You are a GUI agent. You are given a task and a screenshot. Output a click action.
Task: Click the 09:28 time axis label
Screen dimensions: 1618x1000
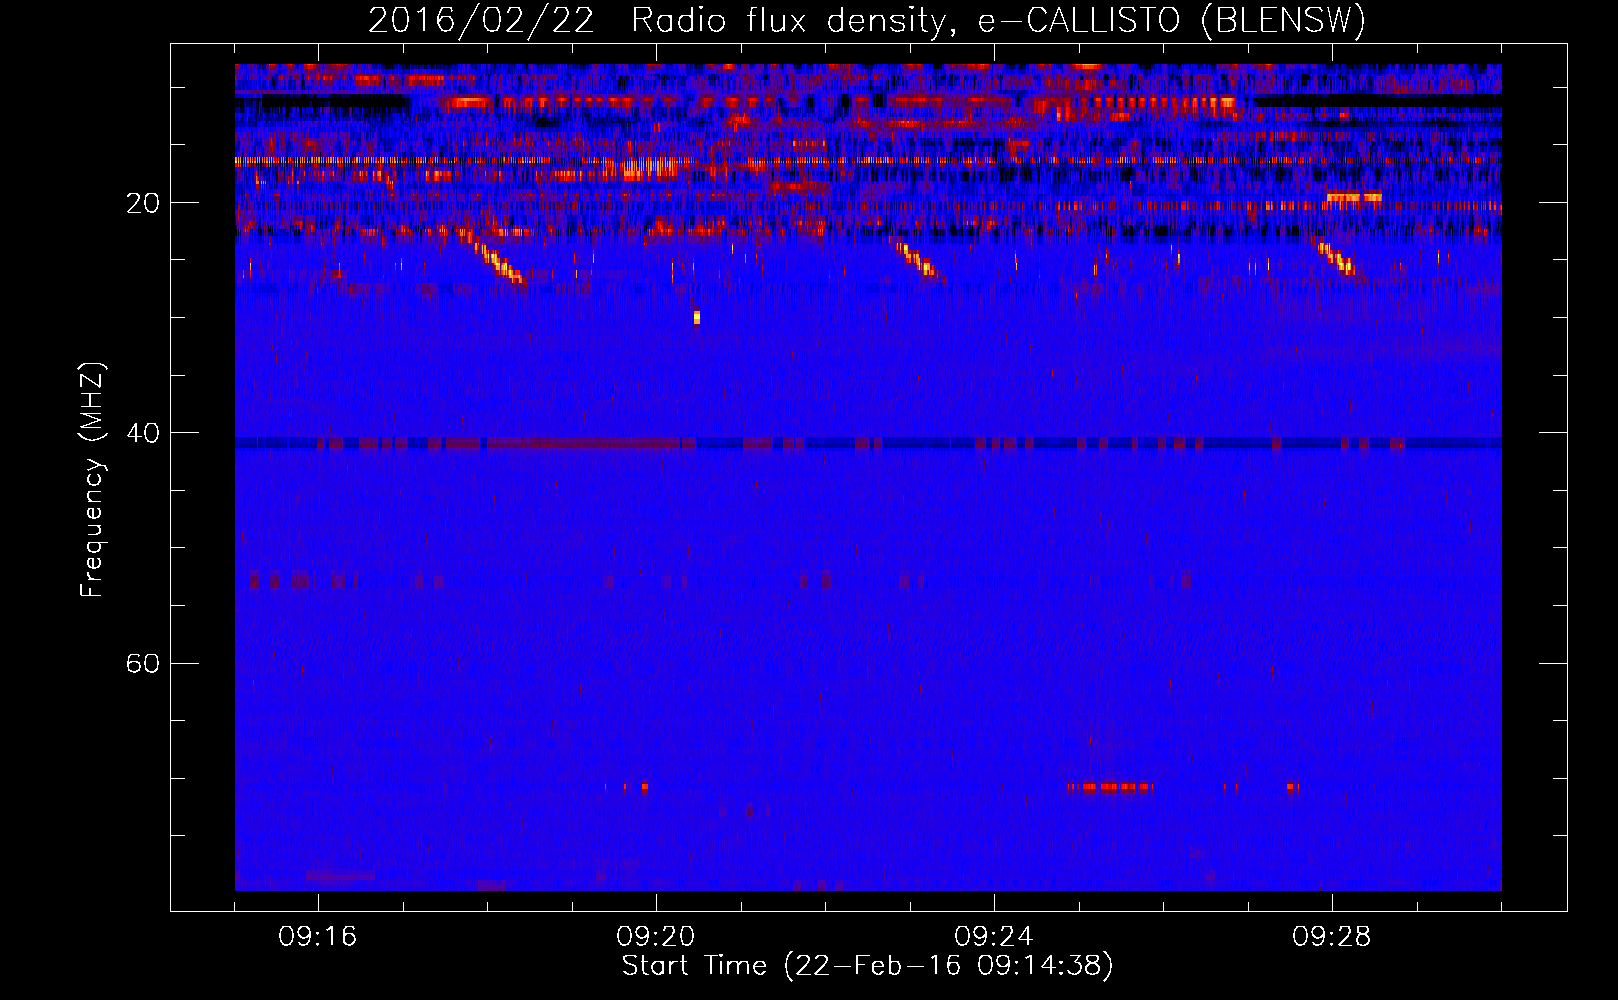(1332, 937)
